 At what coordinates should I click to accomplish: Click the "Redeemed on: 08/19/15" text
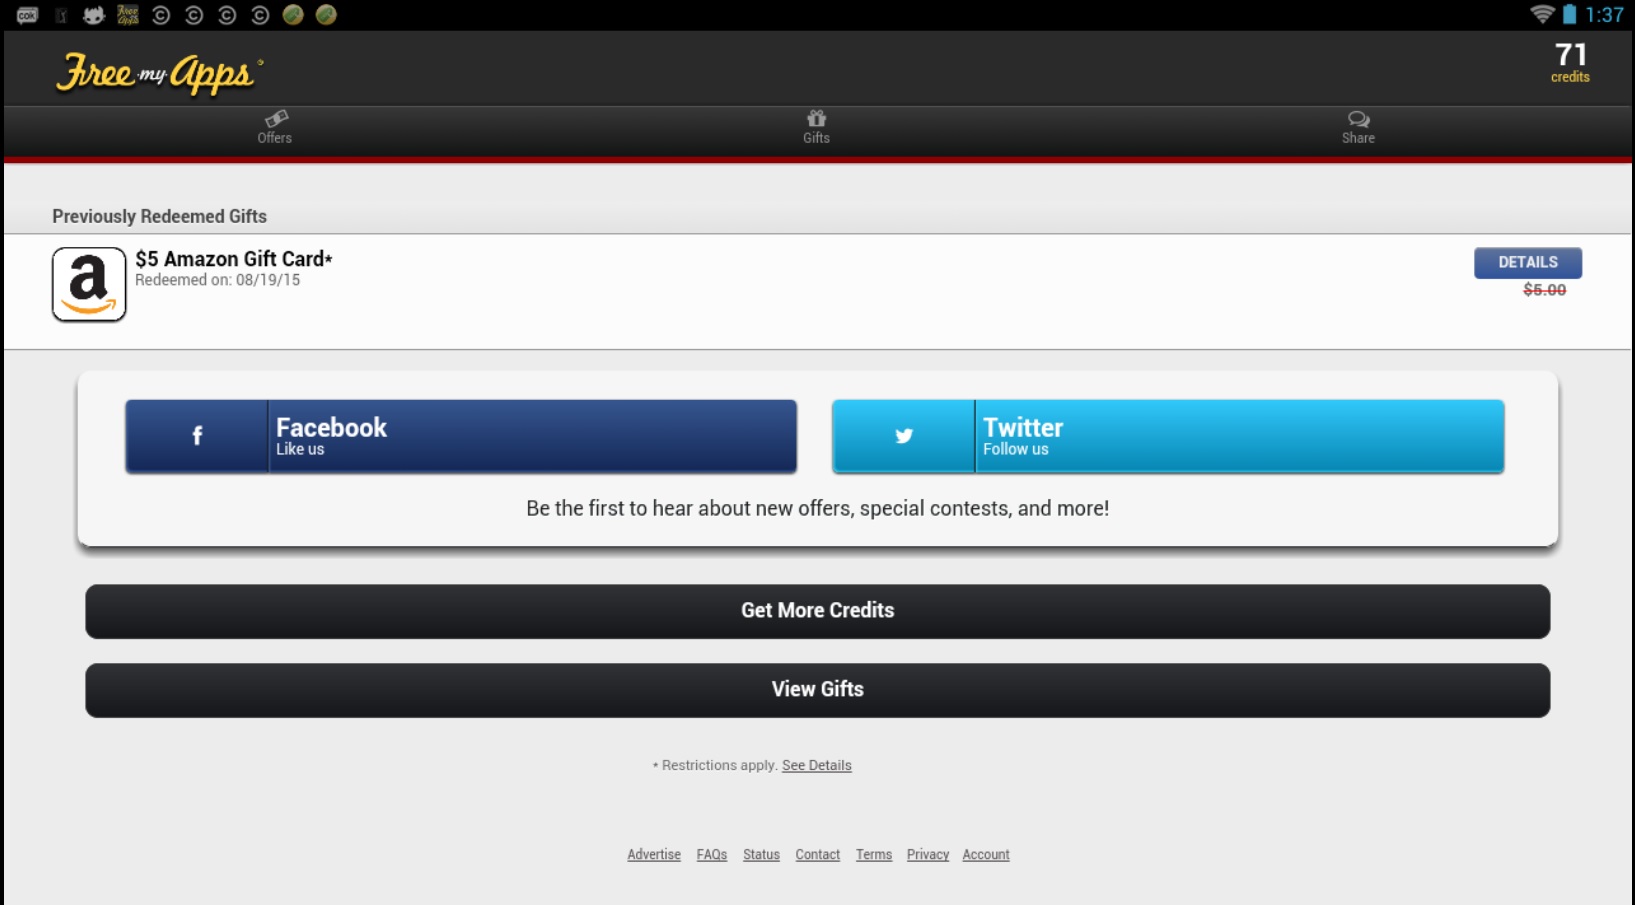tap(218, 280)
